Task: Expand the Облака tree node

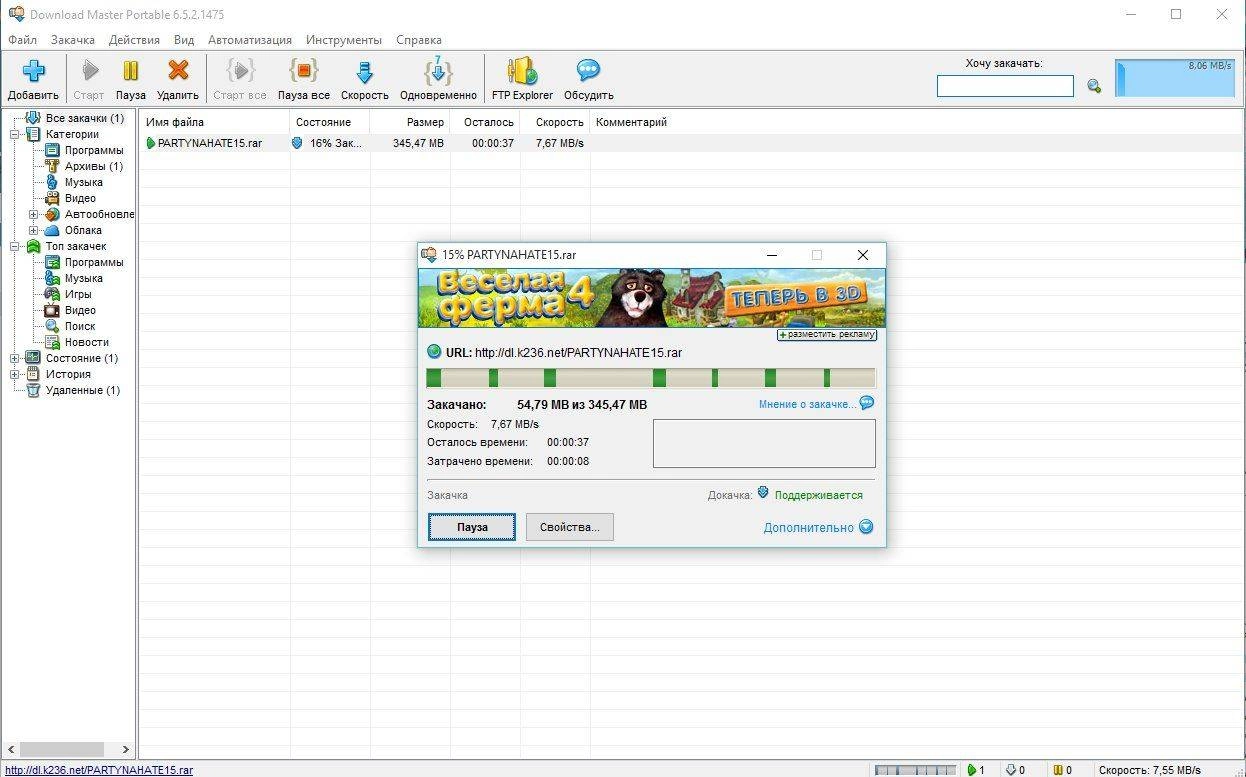Action: point(33,230)
